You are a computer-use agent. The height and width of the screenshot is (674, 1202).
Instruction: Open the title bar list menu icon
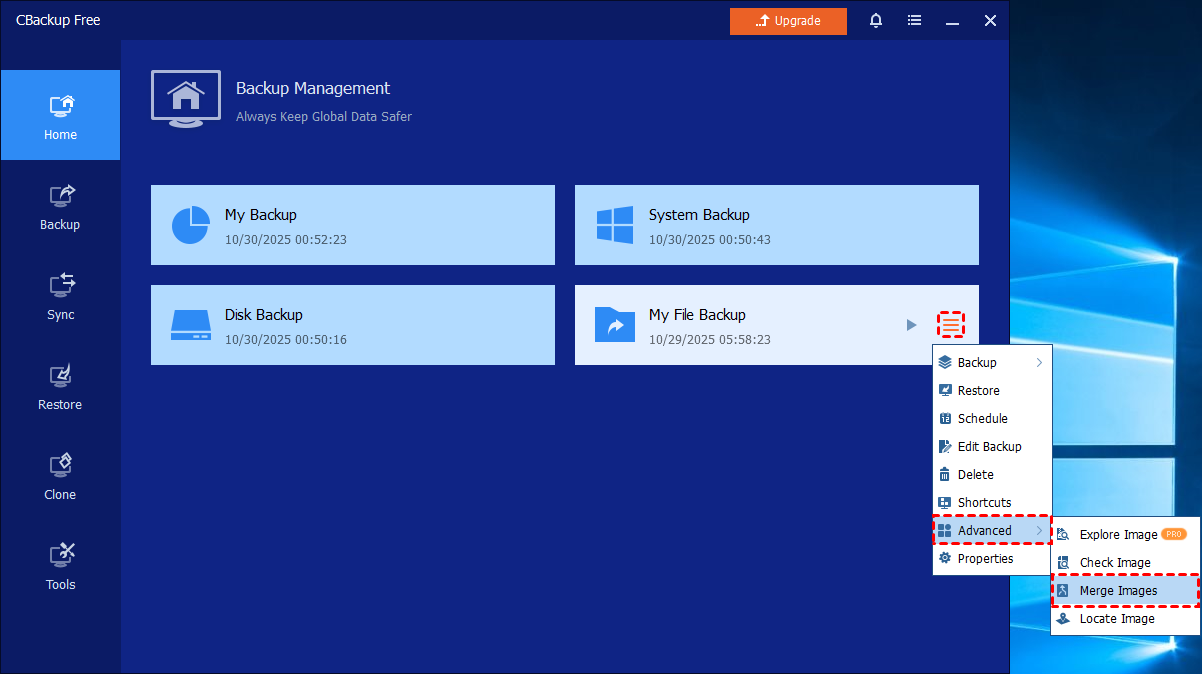coord(914,21)
